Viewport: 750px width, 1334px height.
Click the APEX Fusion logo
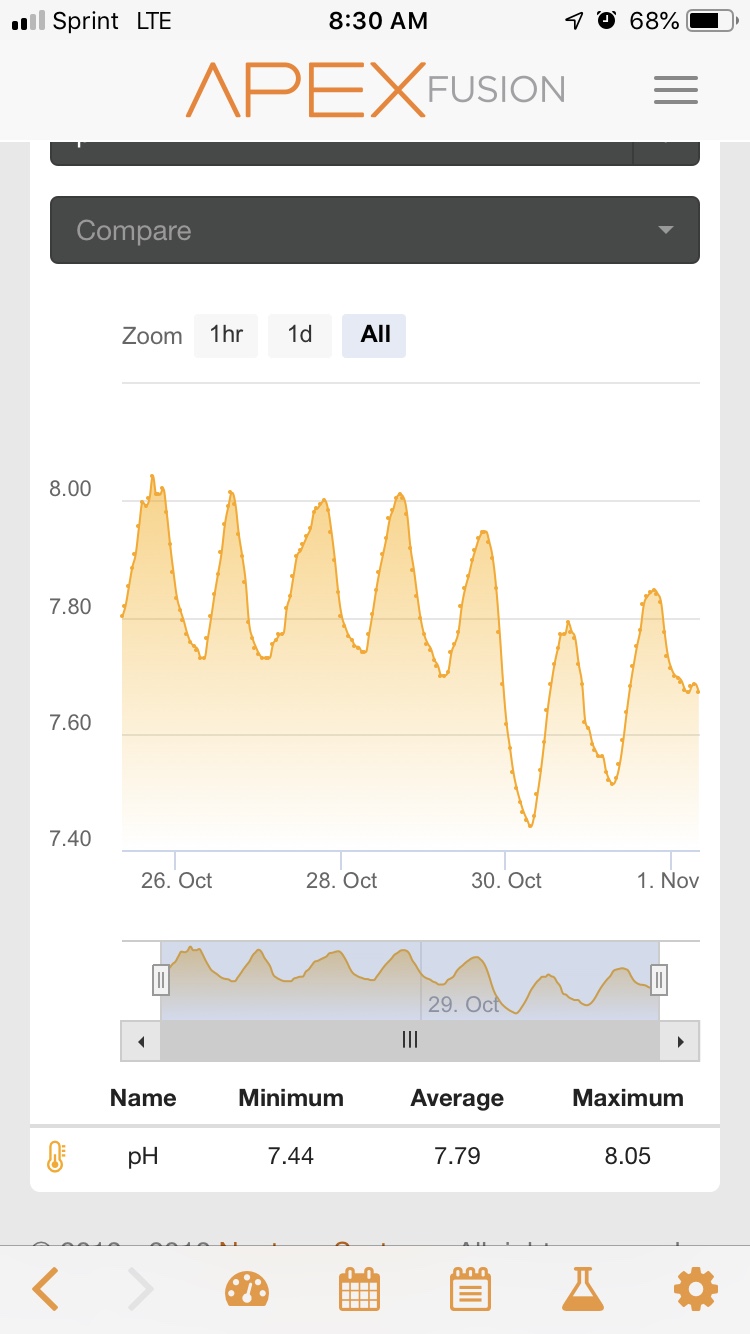[x=375, y=90]
